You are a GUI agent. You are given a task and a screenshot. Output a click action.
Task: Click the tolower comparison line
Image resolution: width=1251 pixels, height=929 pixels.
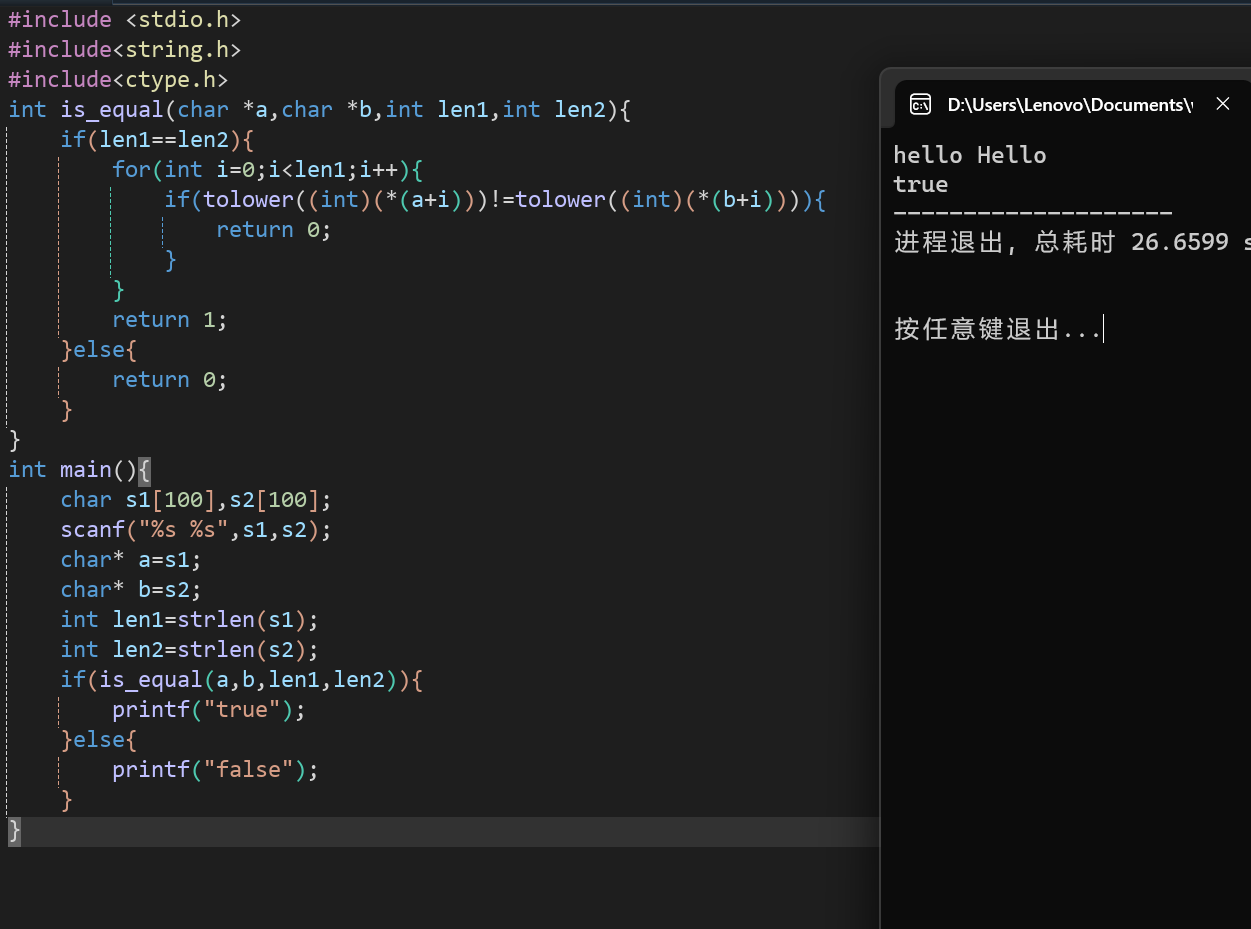[496, 199]
